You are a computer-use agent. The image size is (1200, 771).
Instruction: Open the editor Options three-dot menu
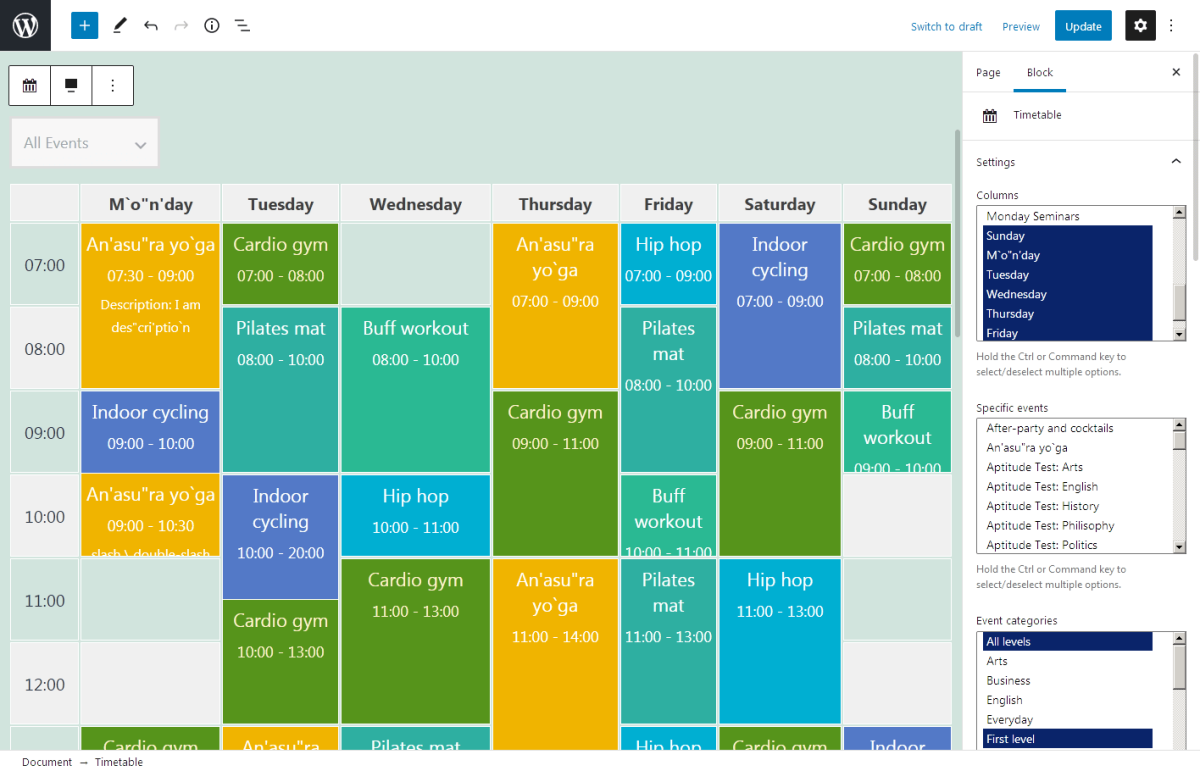pyautogui.click(x=1171, y=25)
